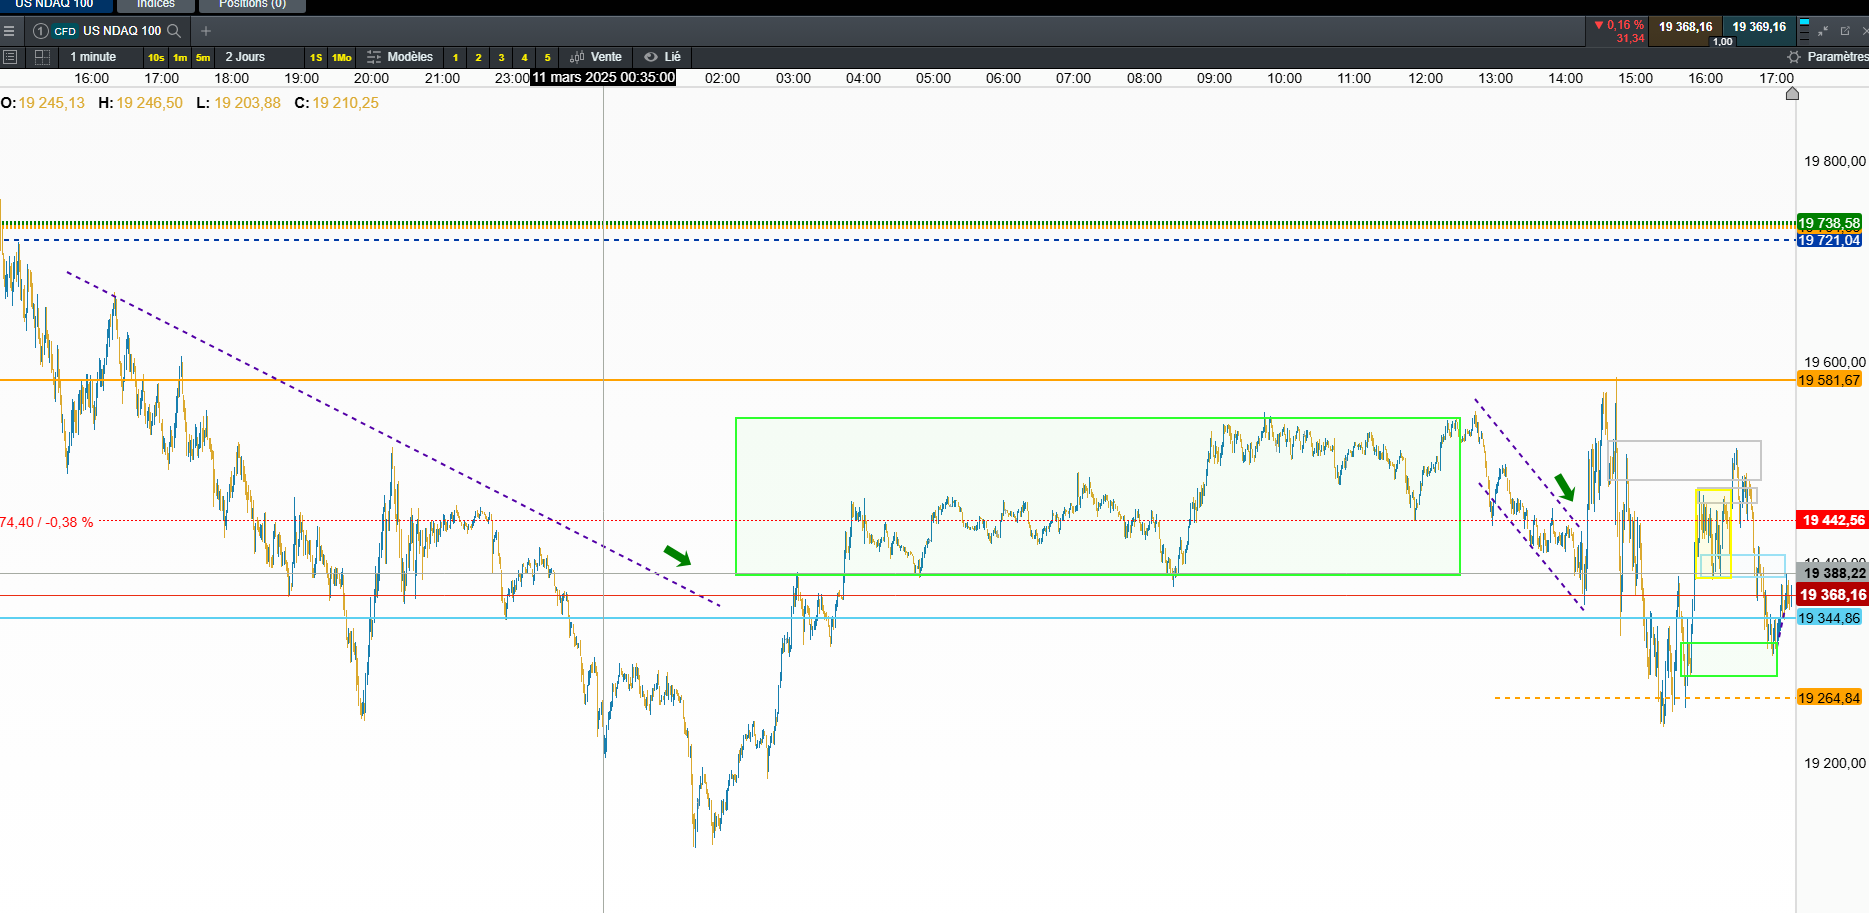Click the 1,00 spread indicator
This screenshot has width=1869, height=913.
click(1722, 42)
